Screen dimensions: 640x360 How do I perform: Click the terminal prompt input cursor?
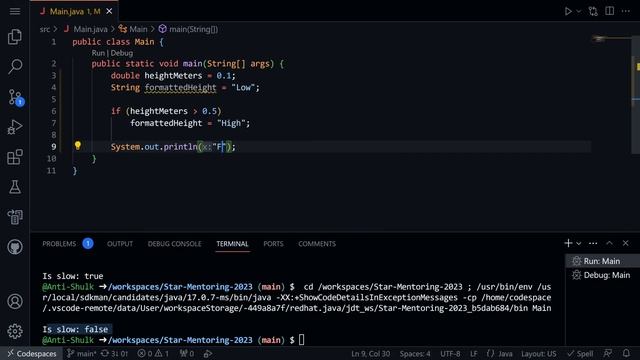(301, 340)
